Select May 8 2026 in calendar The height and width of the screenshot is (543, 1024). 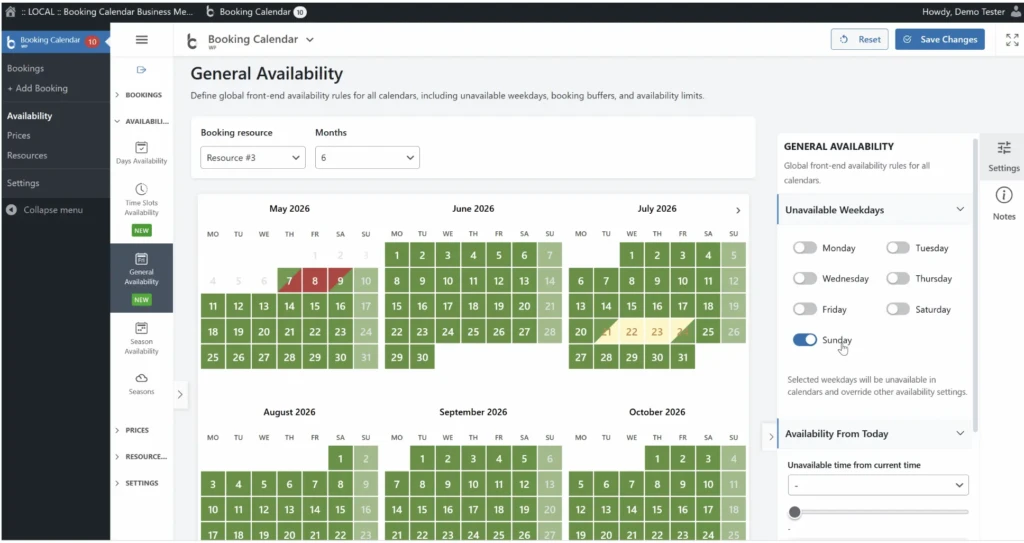point(315,280)
